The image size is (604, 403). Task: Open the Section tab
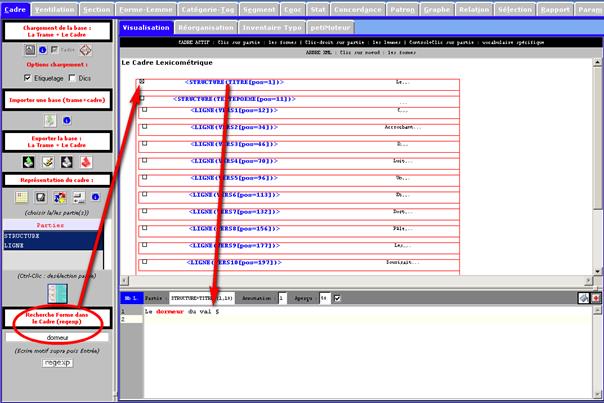[97, 10]
